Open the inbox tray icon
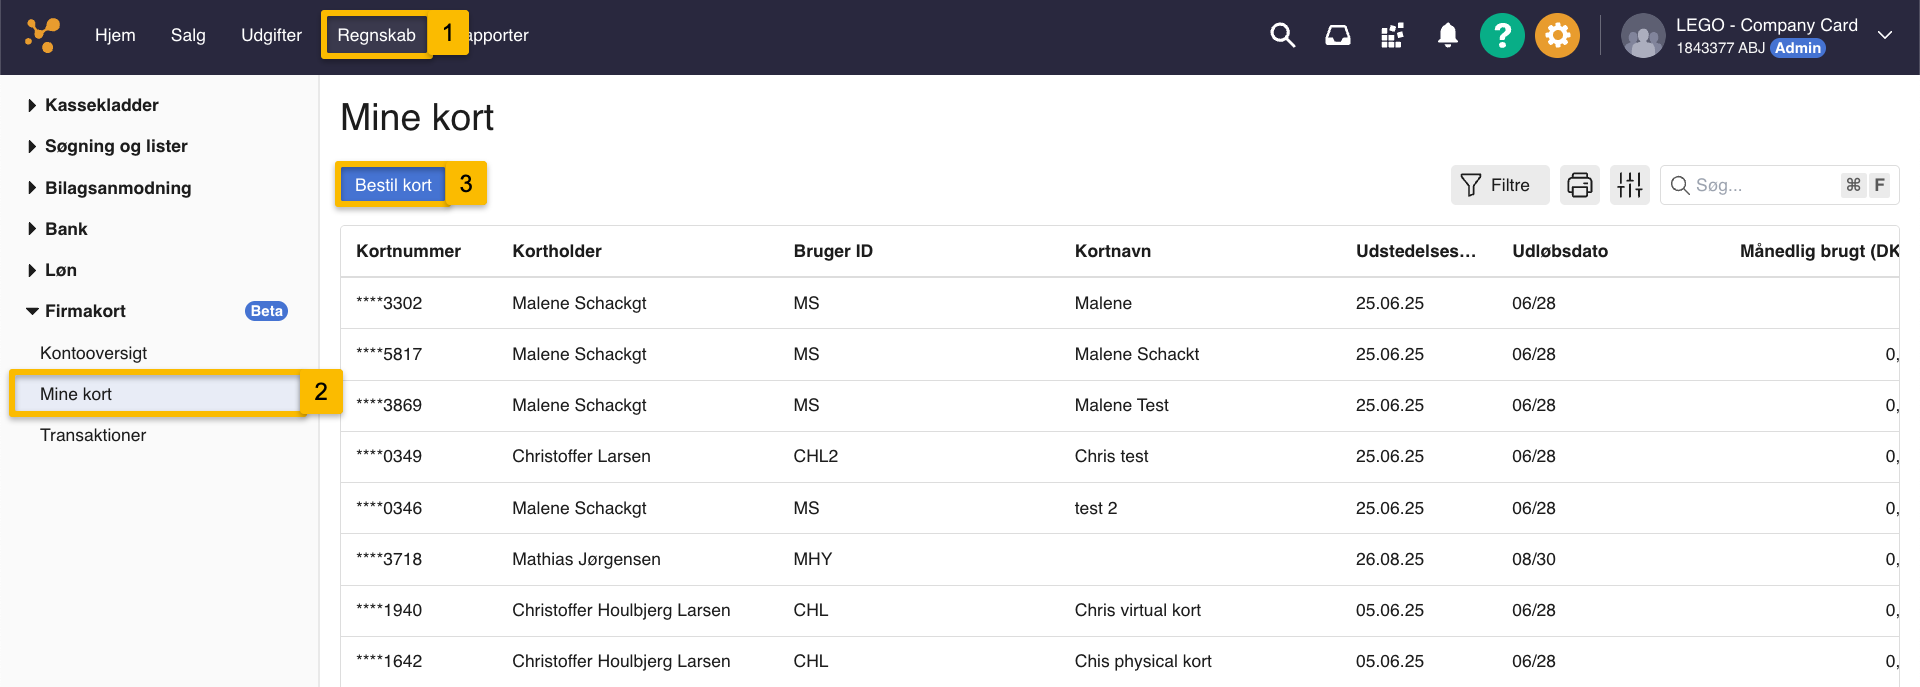 click(x=1337, y=36)
